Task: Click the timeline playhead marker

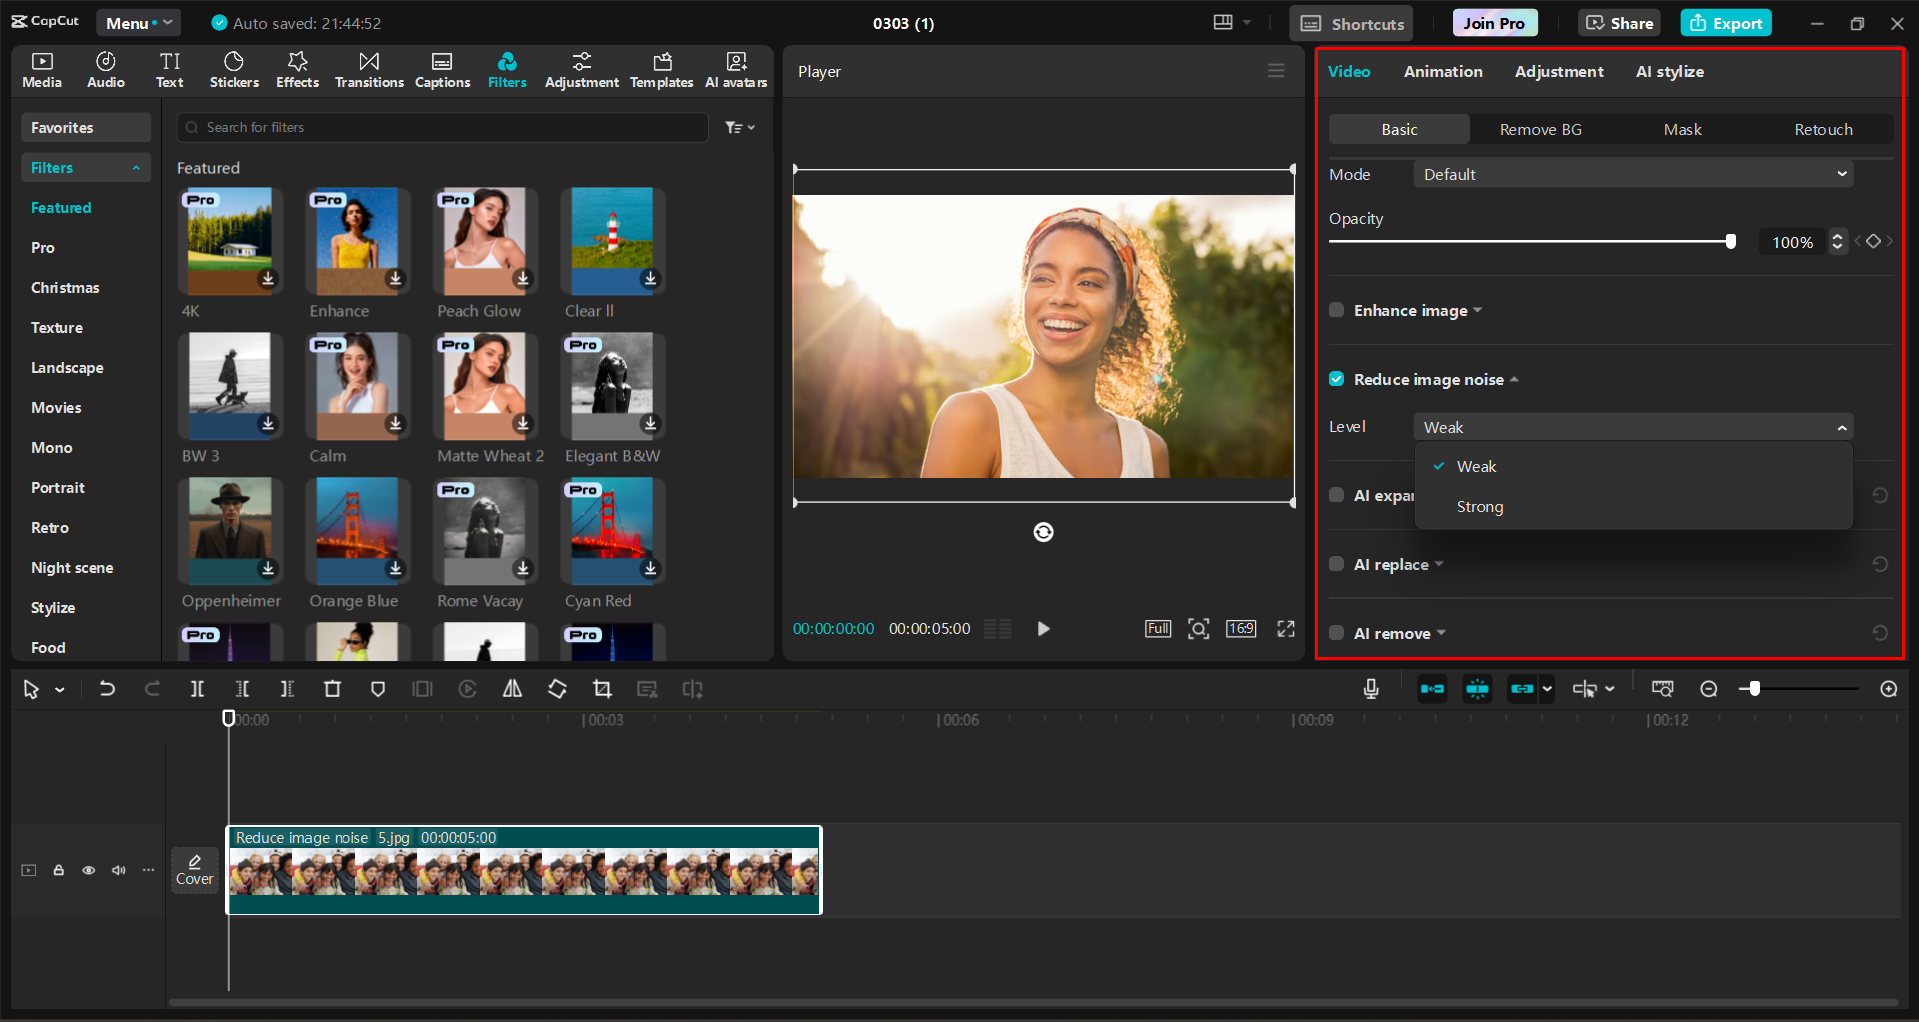Action: point(228,718)
